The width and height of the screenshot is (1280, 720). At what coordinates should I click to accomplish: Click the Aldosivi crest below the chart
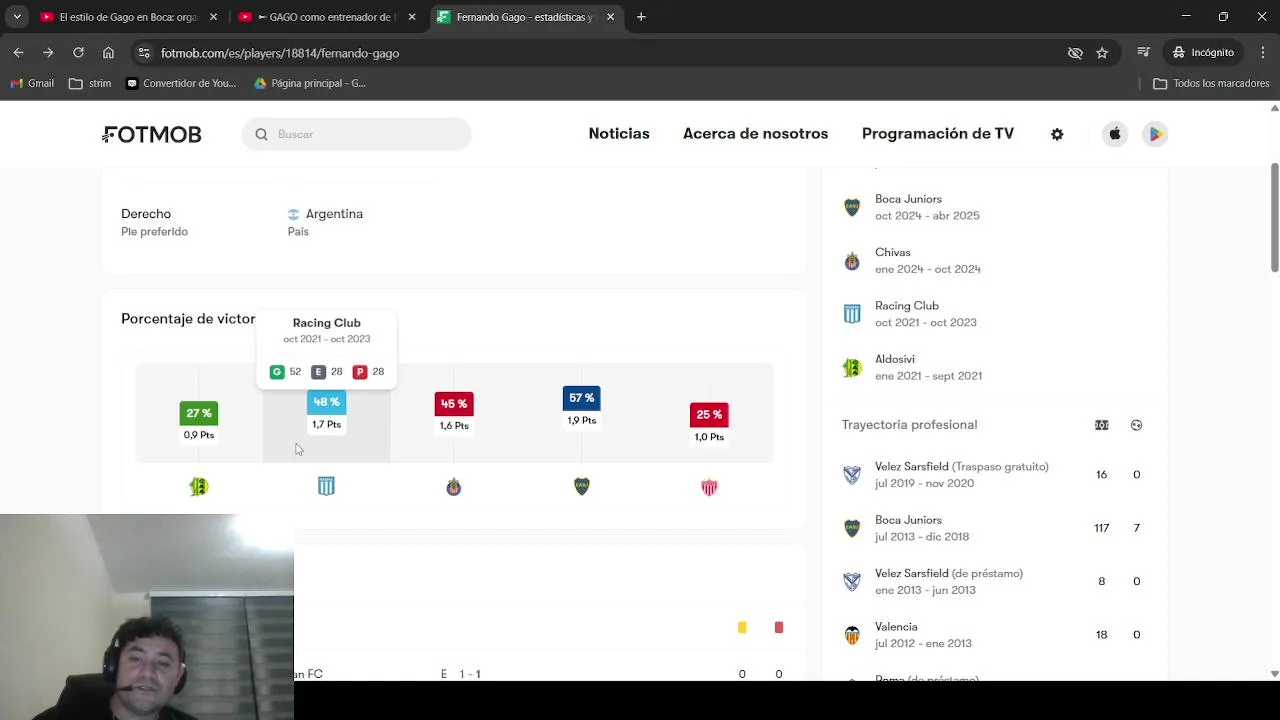tap(199, 487)
